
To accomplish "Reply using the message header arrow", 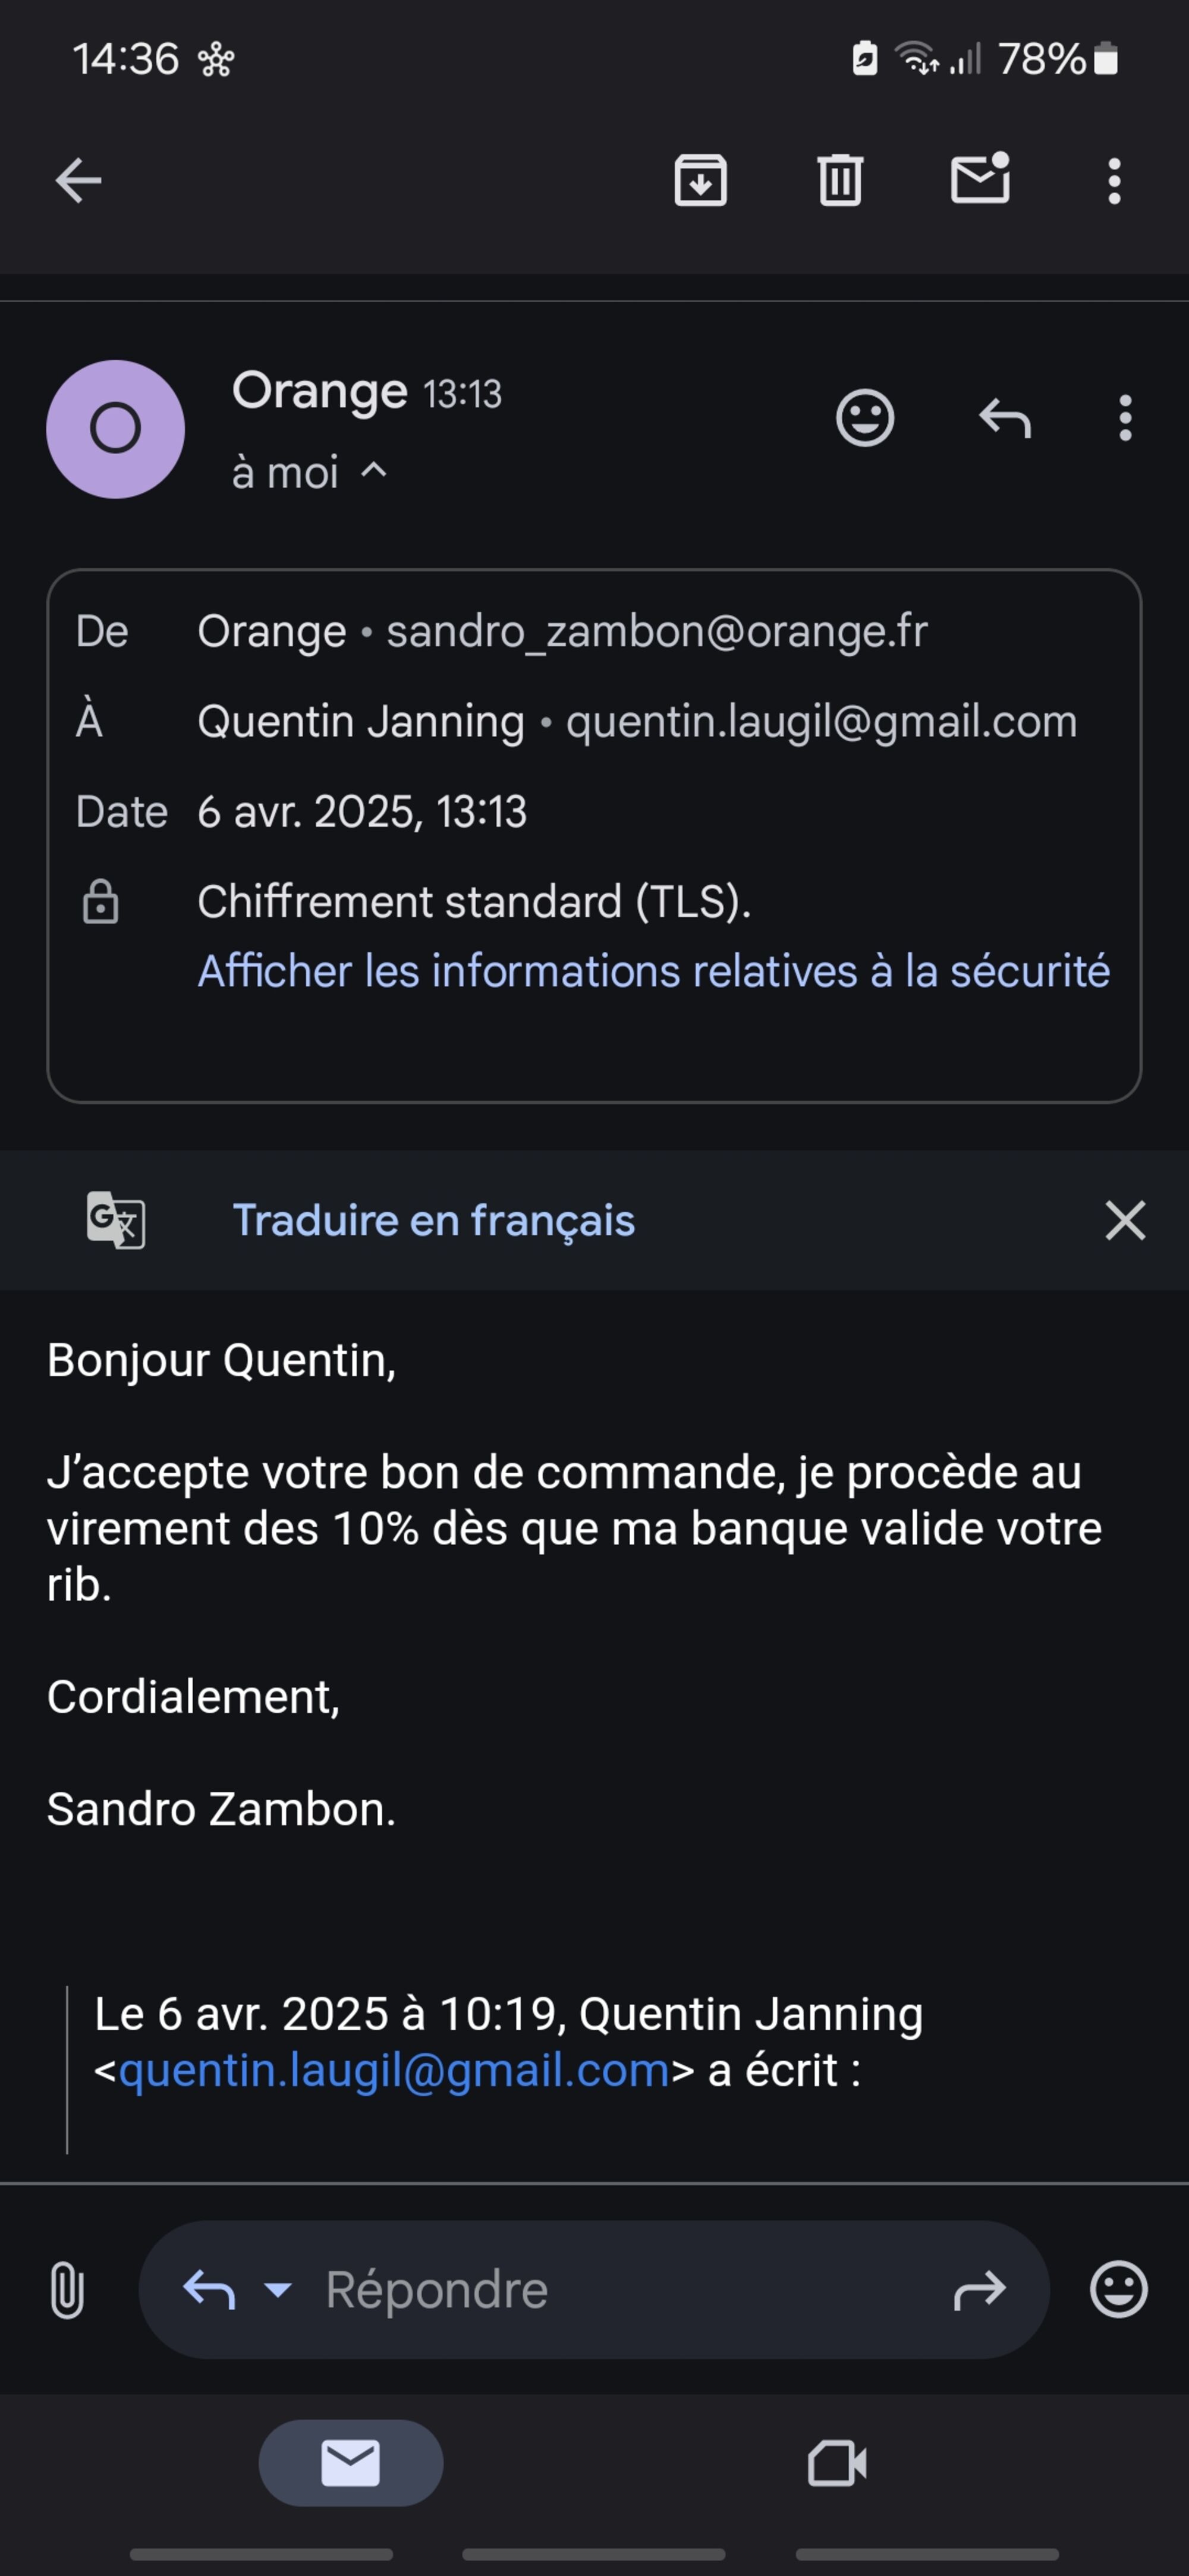I will point(1004,418).
